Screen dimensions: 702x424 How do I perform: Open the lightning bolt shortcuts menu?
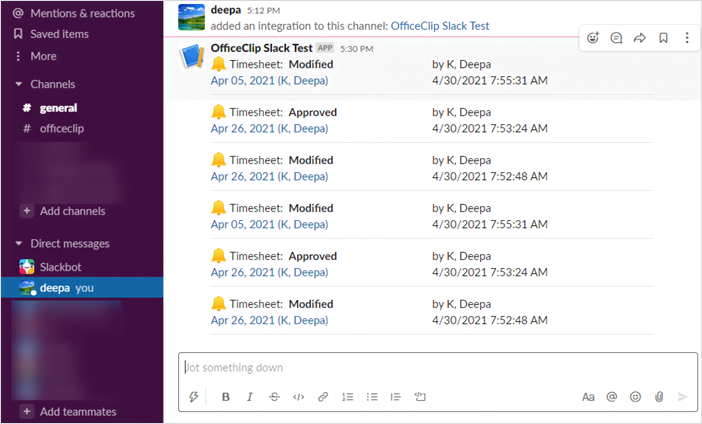[193, 397]
